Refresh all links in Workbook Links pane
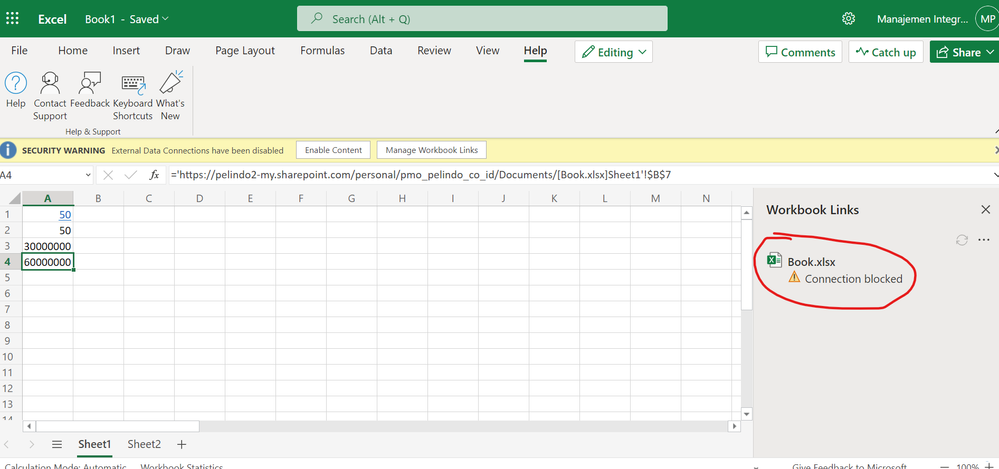 click(x=962, y=240)
